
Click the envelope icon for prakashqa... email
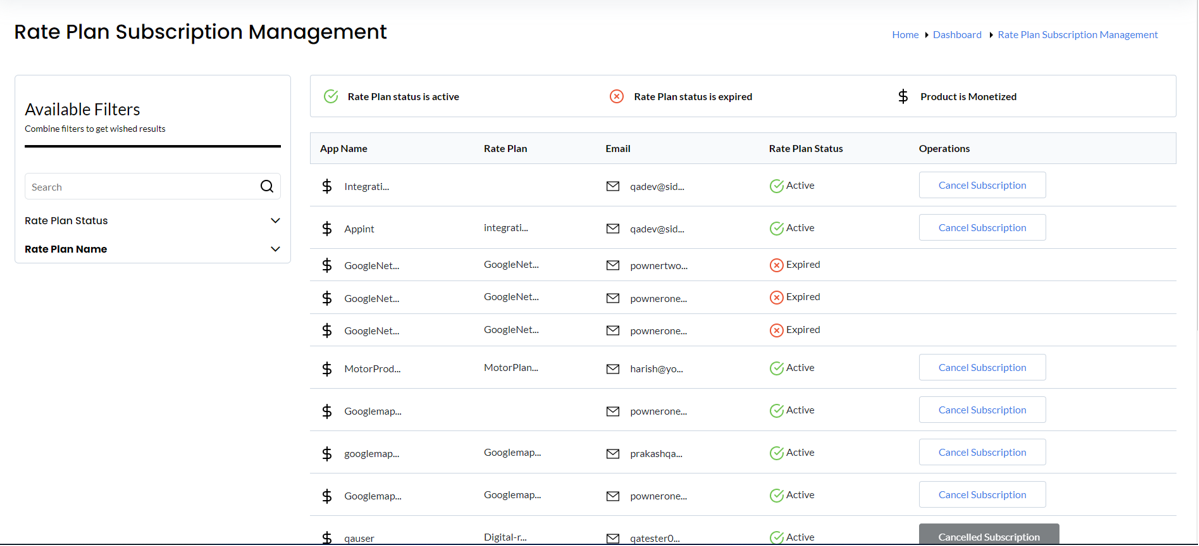click(612, 453)
